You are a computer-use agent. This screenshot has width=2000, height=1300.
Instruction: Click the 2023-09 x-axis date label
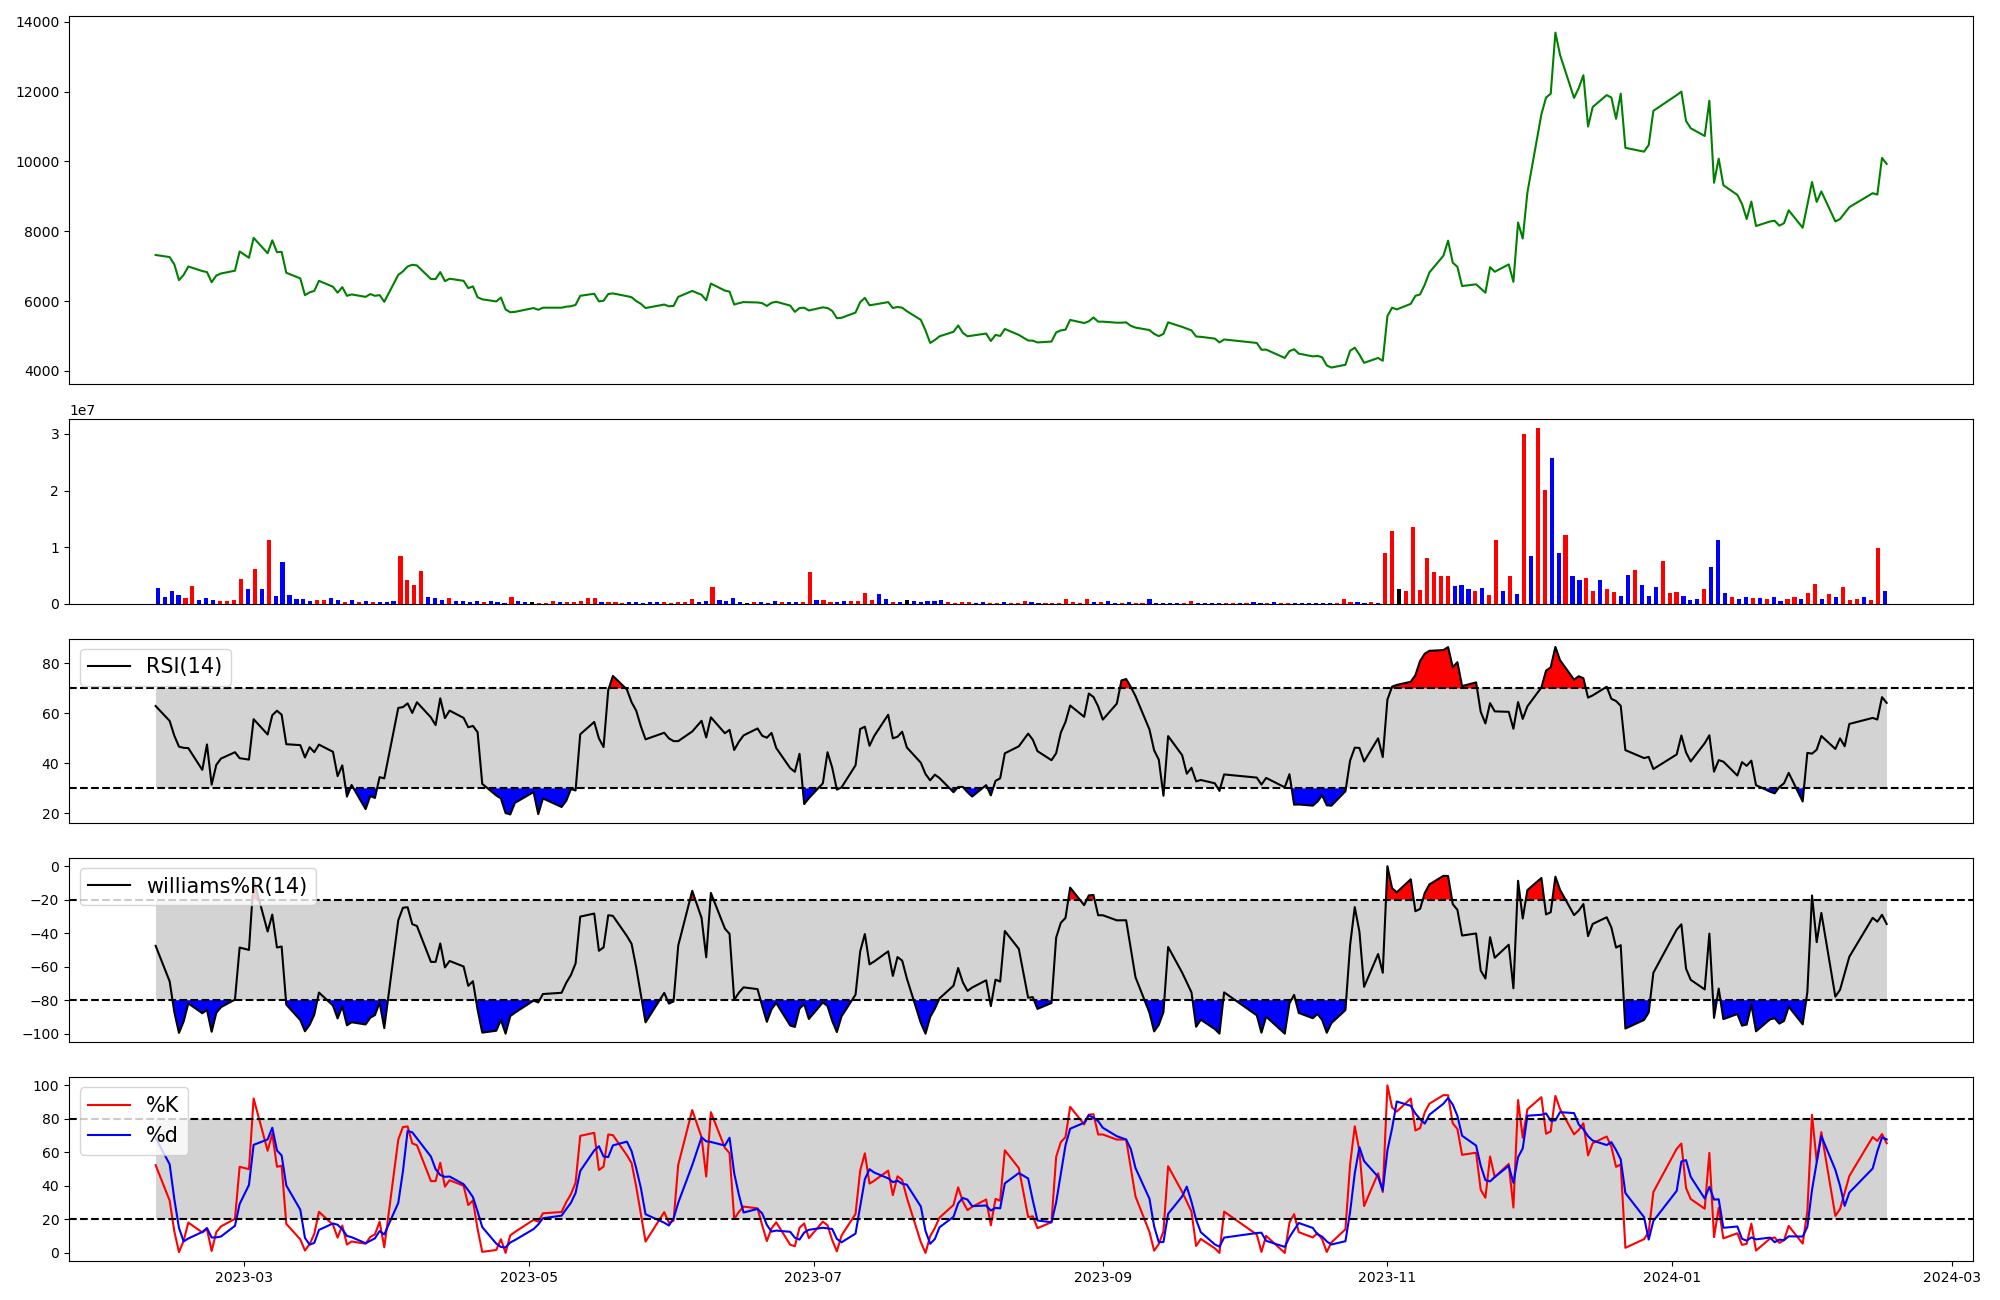1103,1277
